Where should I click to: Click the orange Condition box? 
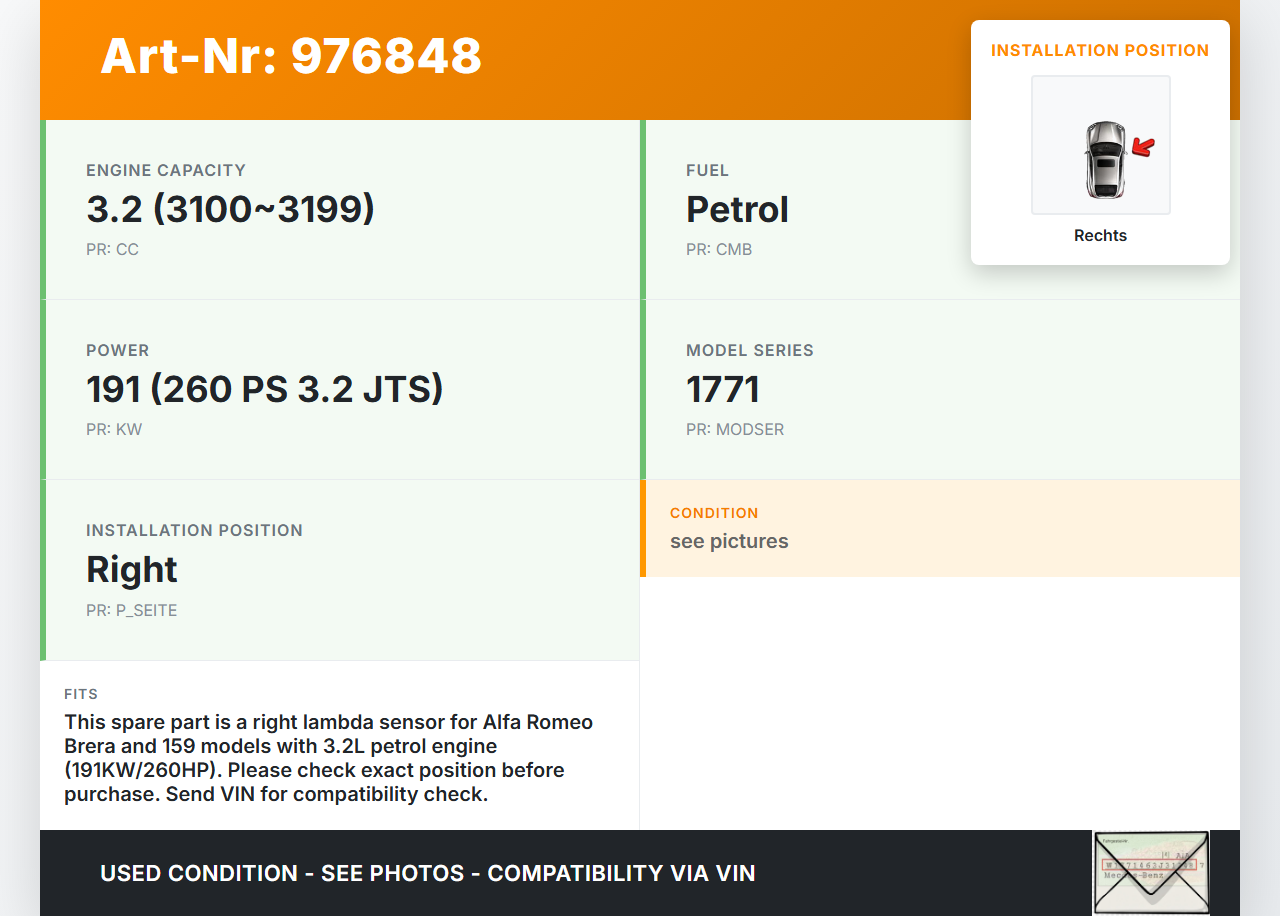pos(940,528)
